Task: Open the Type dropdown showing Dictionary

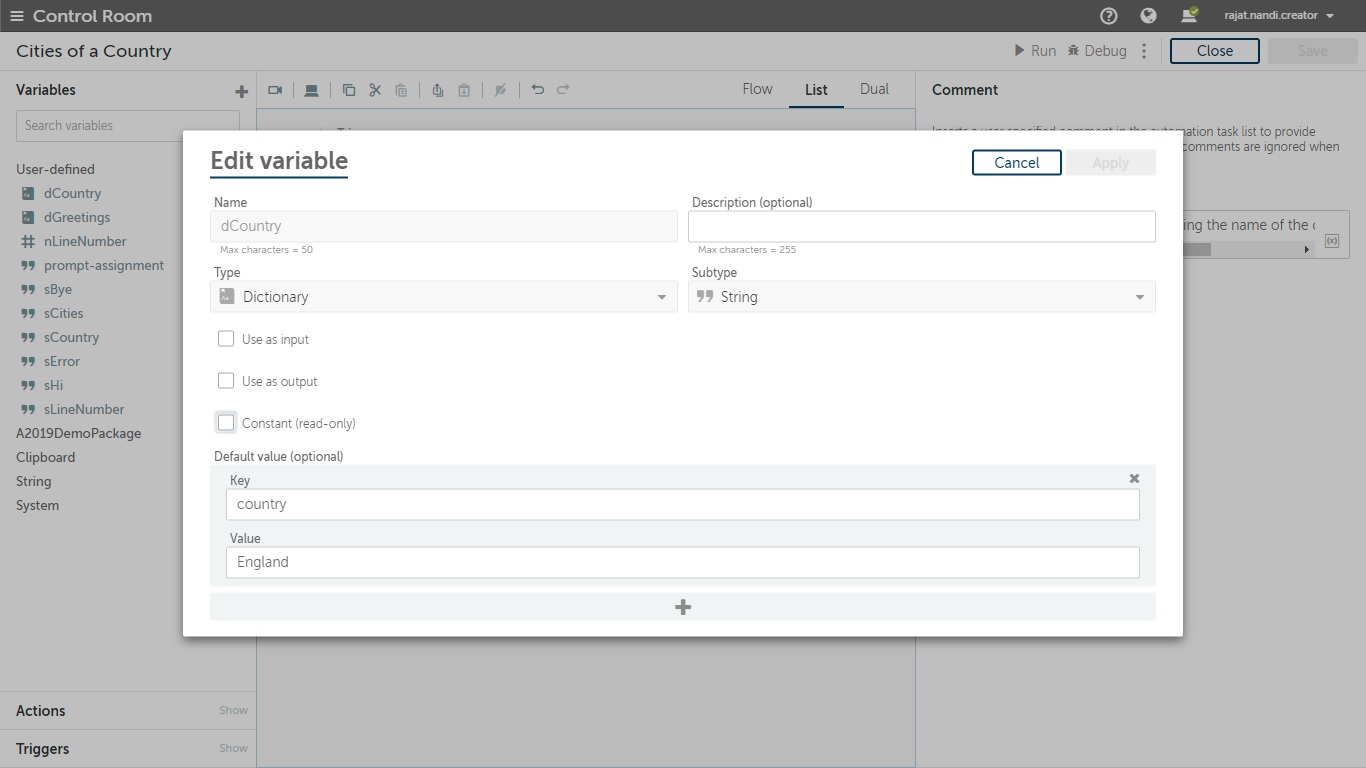Action: click(x=443, y=297)
